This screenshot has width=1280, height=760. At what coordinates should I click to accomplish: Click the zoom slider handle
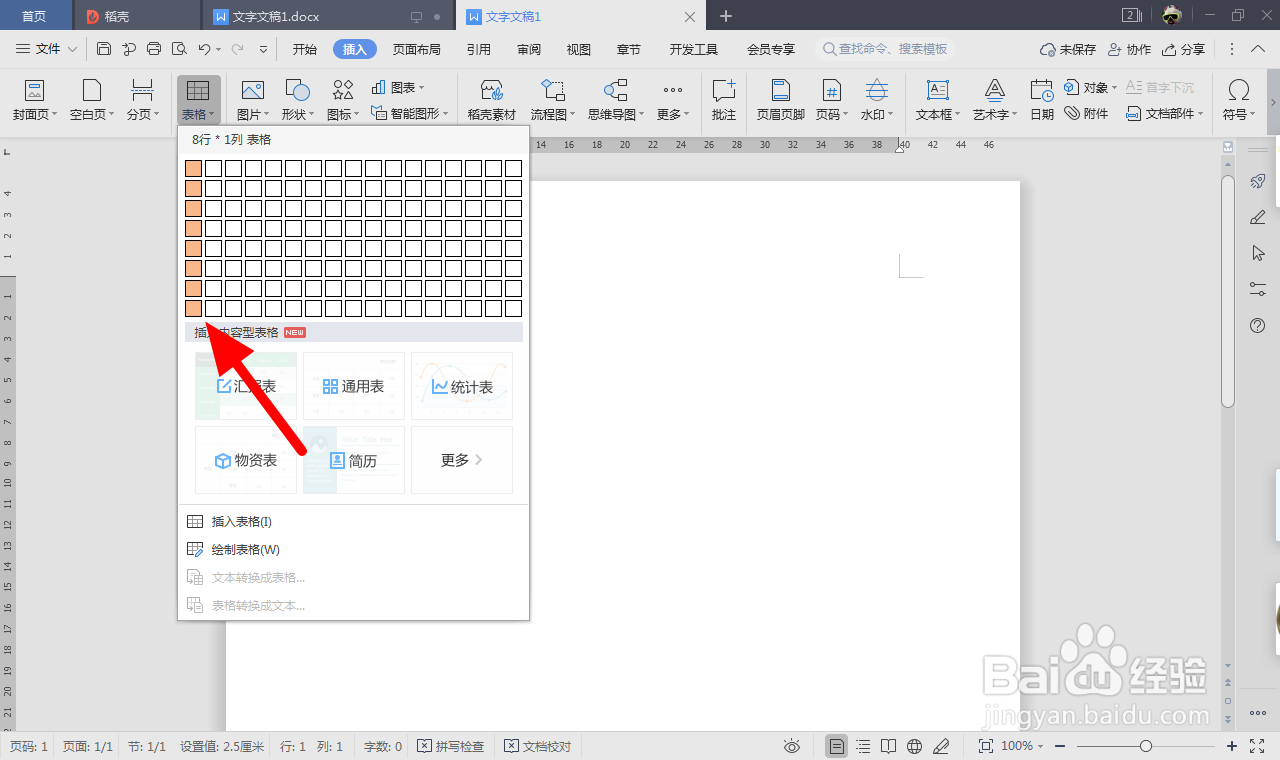[1146, 746]
